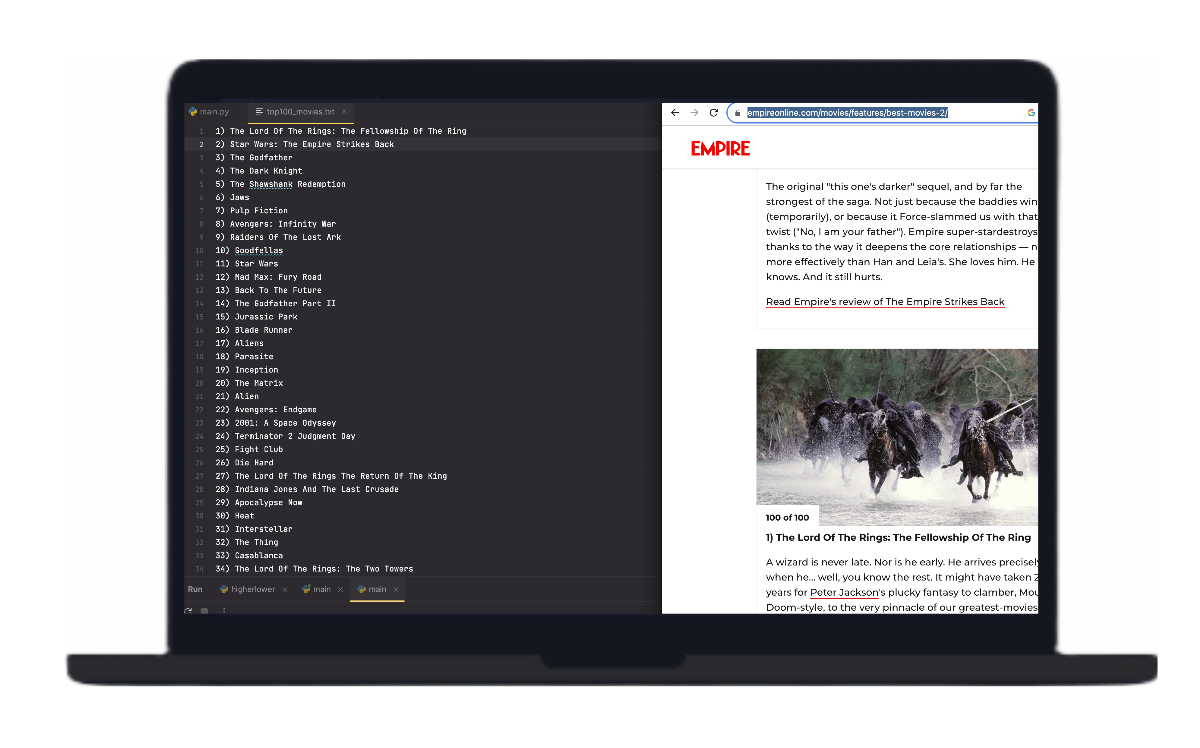The height and width of the screenshot is (748, 1200).
Task: Close the active main run tab
Action: coord(396,590)
